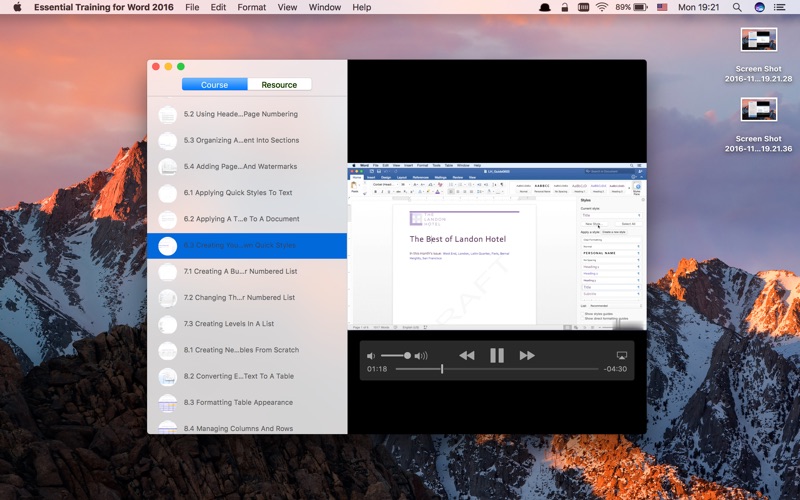Click the video progress playhead

[442, 368]
